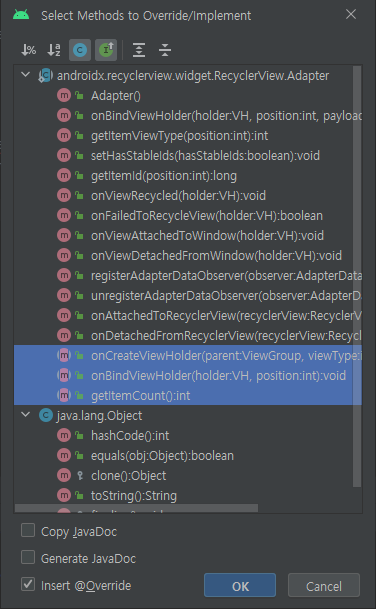The image size is (376, 609).
Task: Click method icon next to hashCode()
Action: point(64,435)
